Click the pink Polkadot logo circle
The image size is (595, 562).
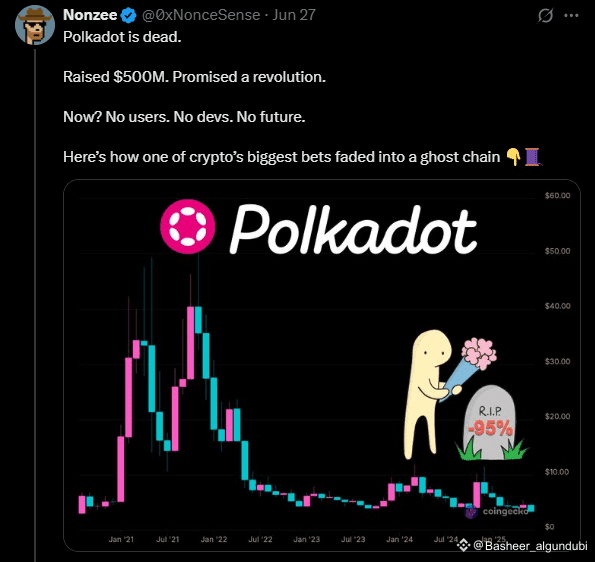188,227
